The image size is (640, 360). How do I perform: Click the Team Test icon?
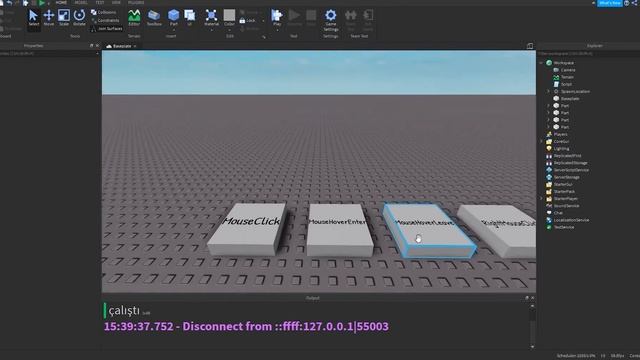pos(350,20)
